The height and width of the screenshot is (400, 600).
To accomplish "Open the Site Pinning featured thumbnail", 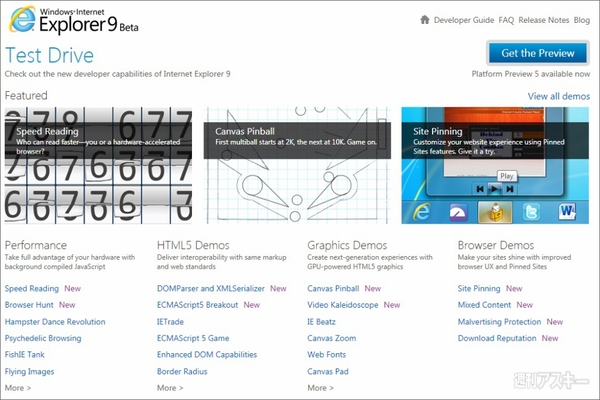I will tap(495, 165).
